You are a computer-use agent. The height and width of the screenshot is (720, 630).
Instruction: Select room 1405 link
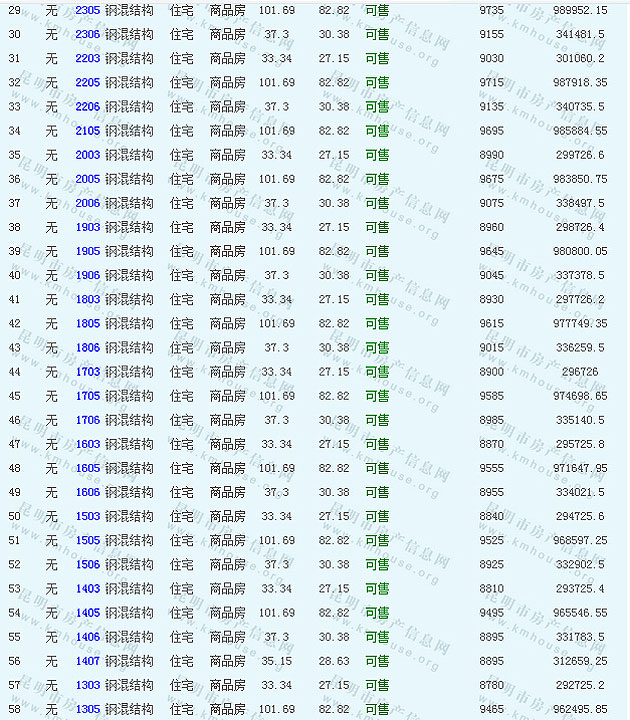coord(87,613)
